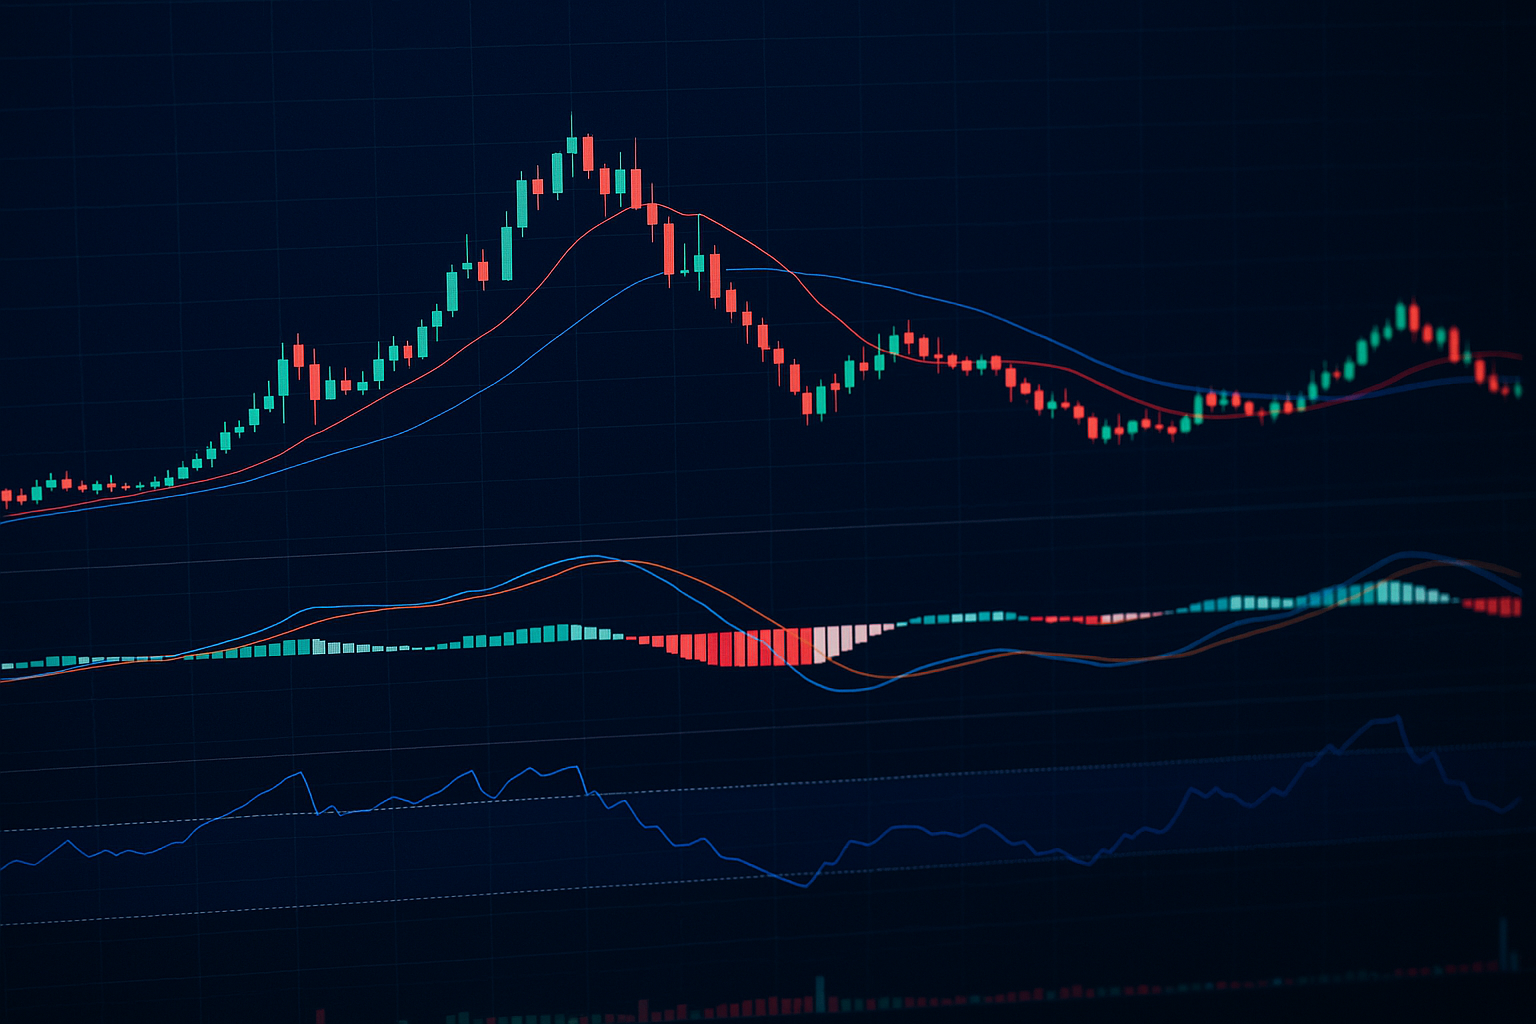Click the highest green candlestick at the price peak
The width and height of the screenshot is (1536, 1024).
pos(572,145)
